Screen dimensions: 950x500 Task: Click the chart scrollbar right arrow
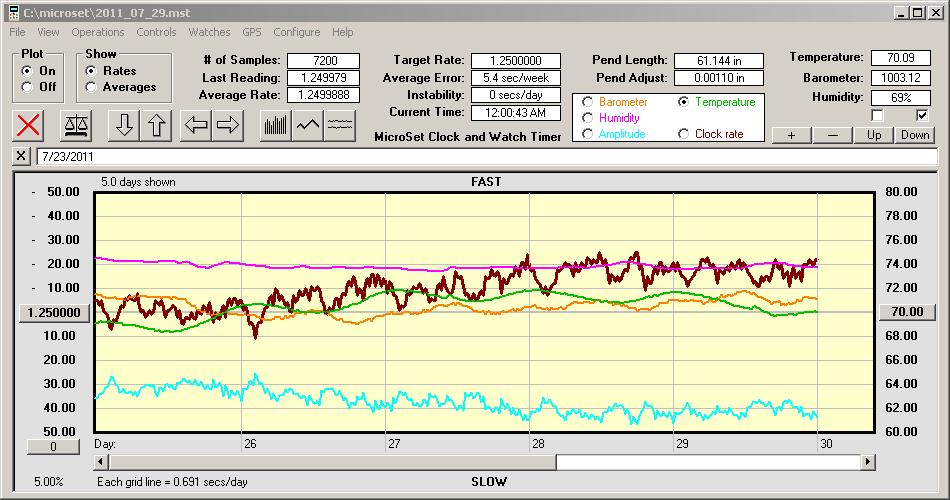[x=868, y=462]
